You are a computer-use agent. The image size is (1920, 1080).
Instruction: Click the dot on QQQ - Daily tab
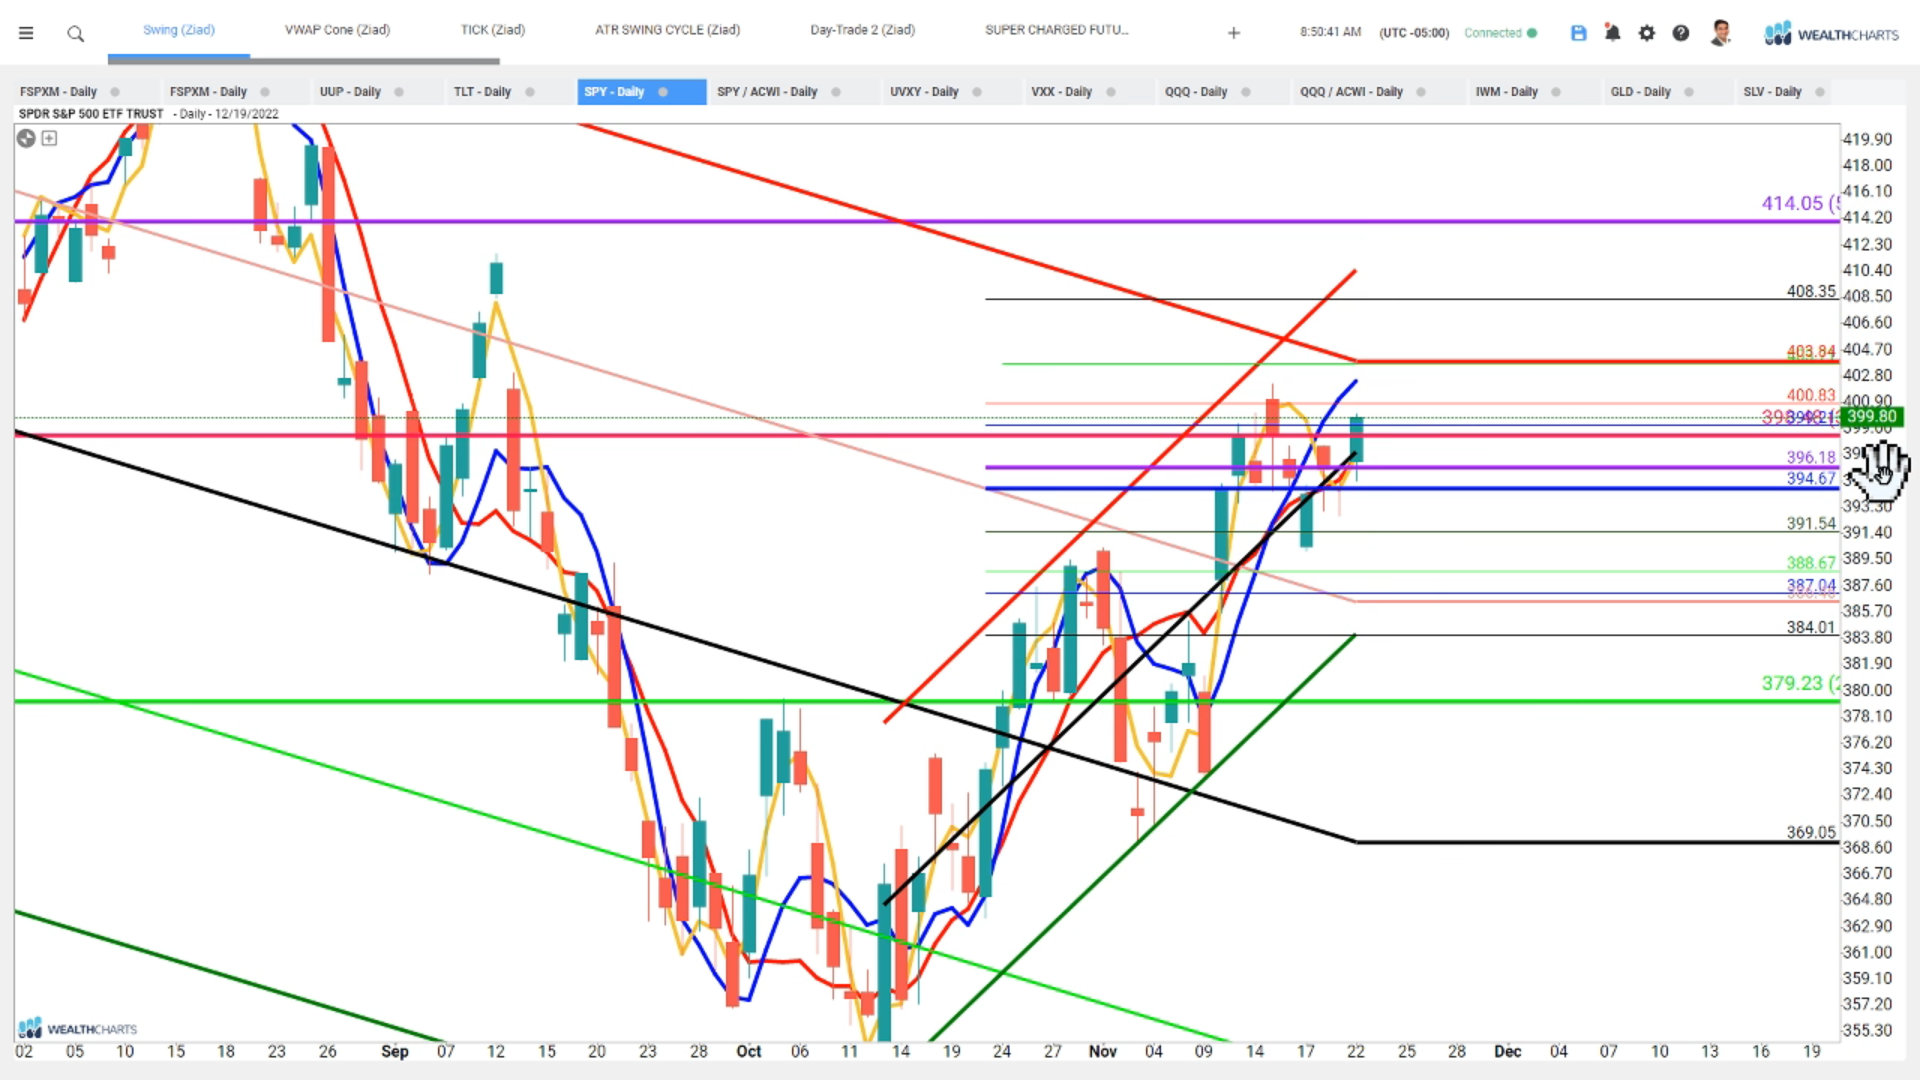(1246, 92)
